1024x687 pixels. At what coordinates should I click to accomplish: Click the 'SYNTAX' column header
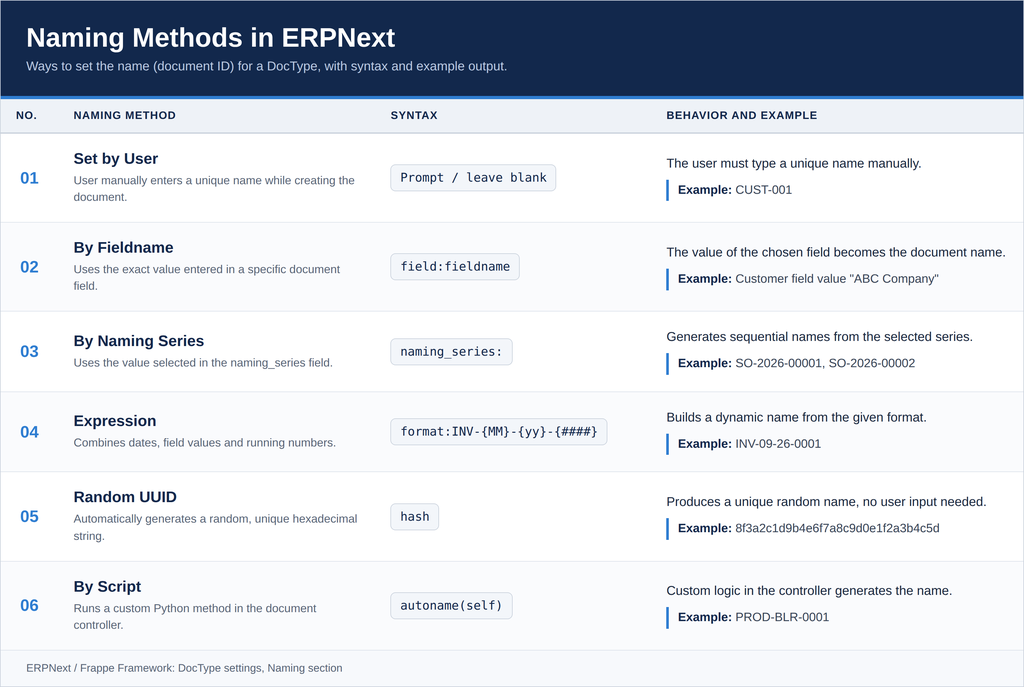pos(414,116)
